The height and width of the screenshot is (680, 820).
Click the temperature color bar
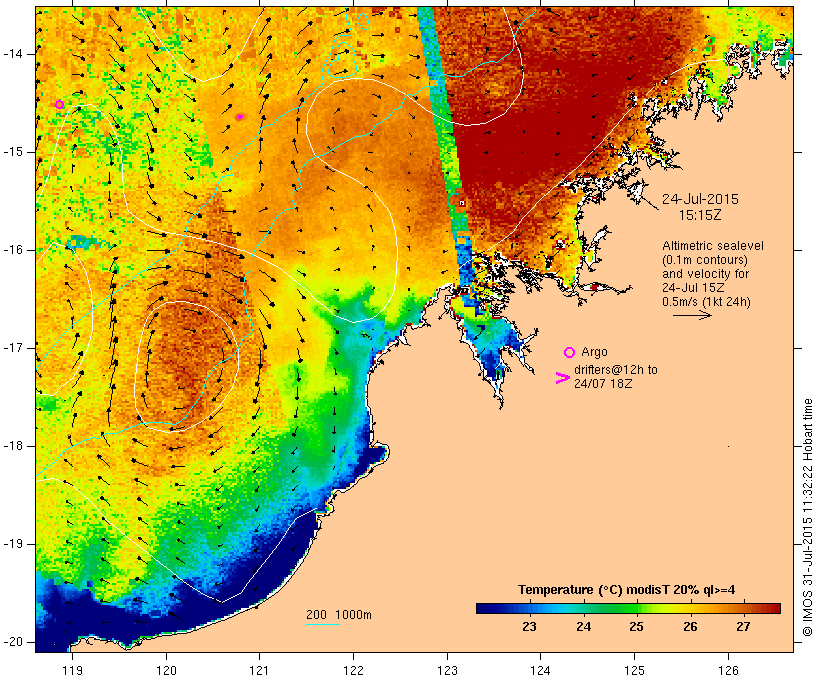pos(628,608)
